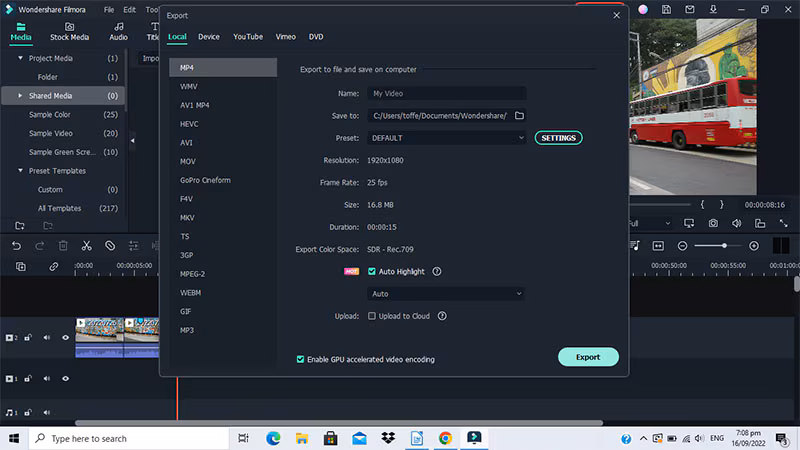The width and height of the screenshot is (800, 450).
Task: Click the add track icon
Action: [x=21, y=267]
